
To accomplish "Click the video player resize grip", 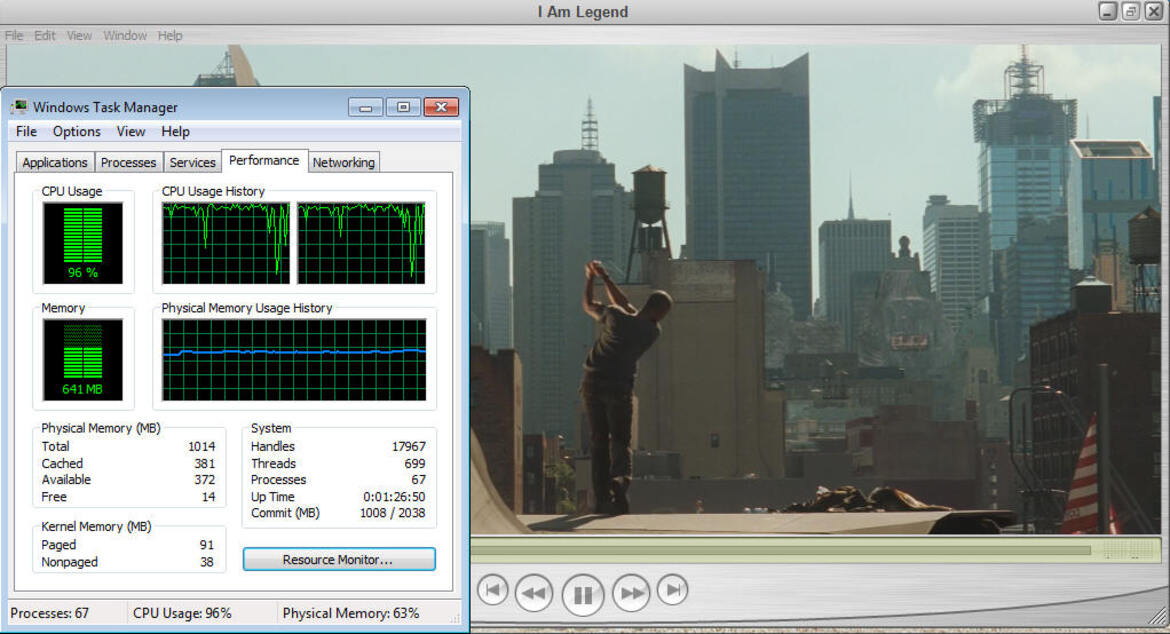I will click(x=1159, y=616).
